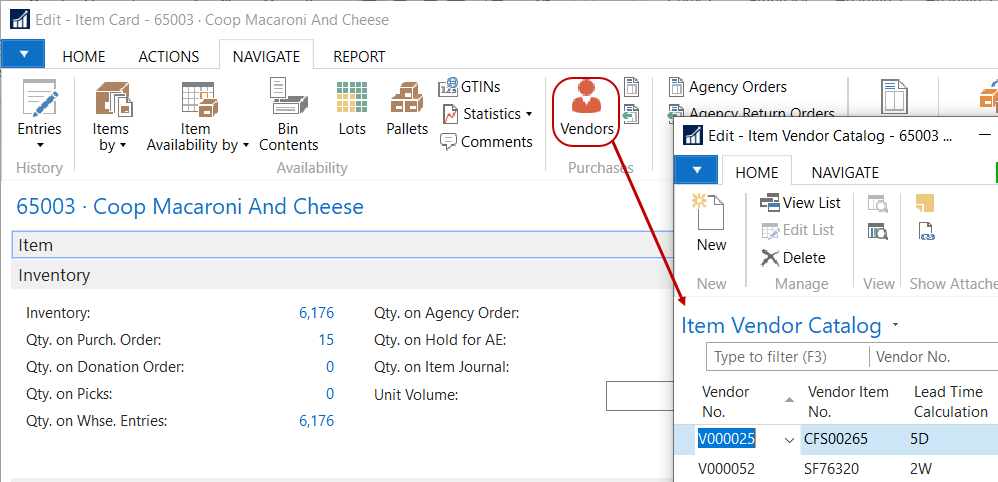This screenshot has width=998, height=482.
Task: Open Qty. on Purch. Order value 15
Action: point(326,340)
